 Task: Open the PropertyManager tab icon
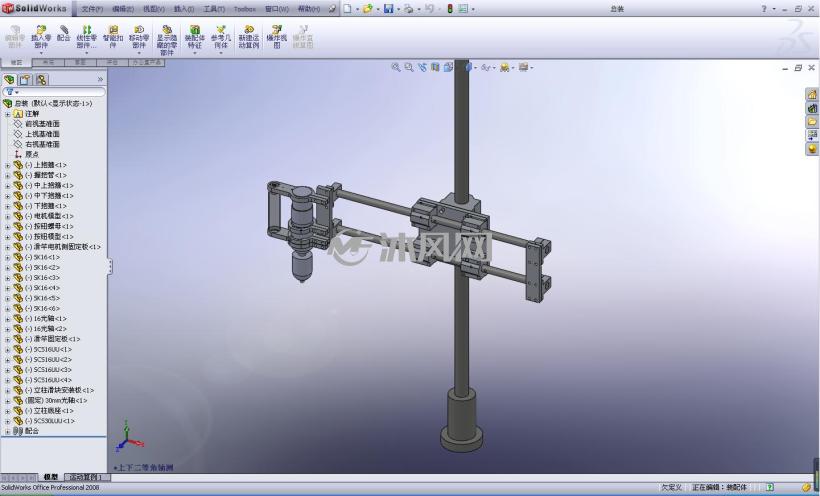pos(25,80)
